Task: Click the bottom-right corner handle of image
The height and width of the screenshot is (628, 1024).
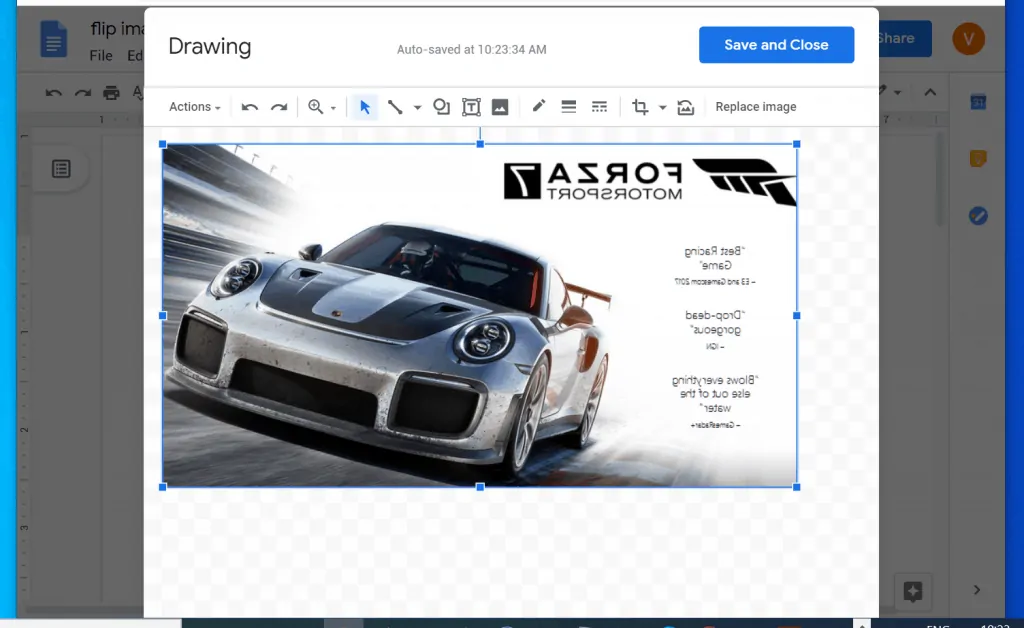Action: pos(796,487)
